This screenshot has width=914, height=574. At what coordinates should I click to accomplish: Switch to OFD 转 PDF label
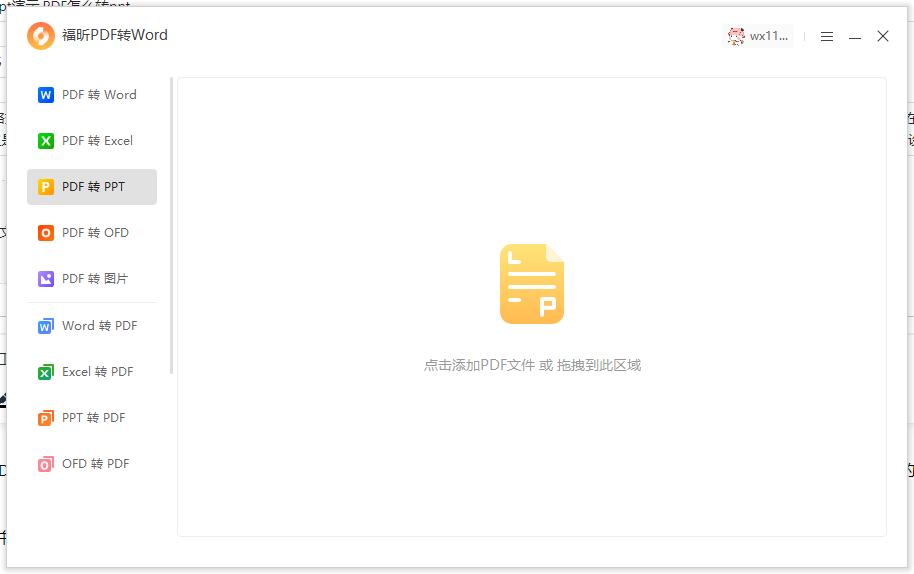(x=96, y=464)
